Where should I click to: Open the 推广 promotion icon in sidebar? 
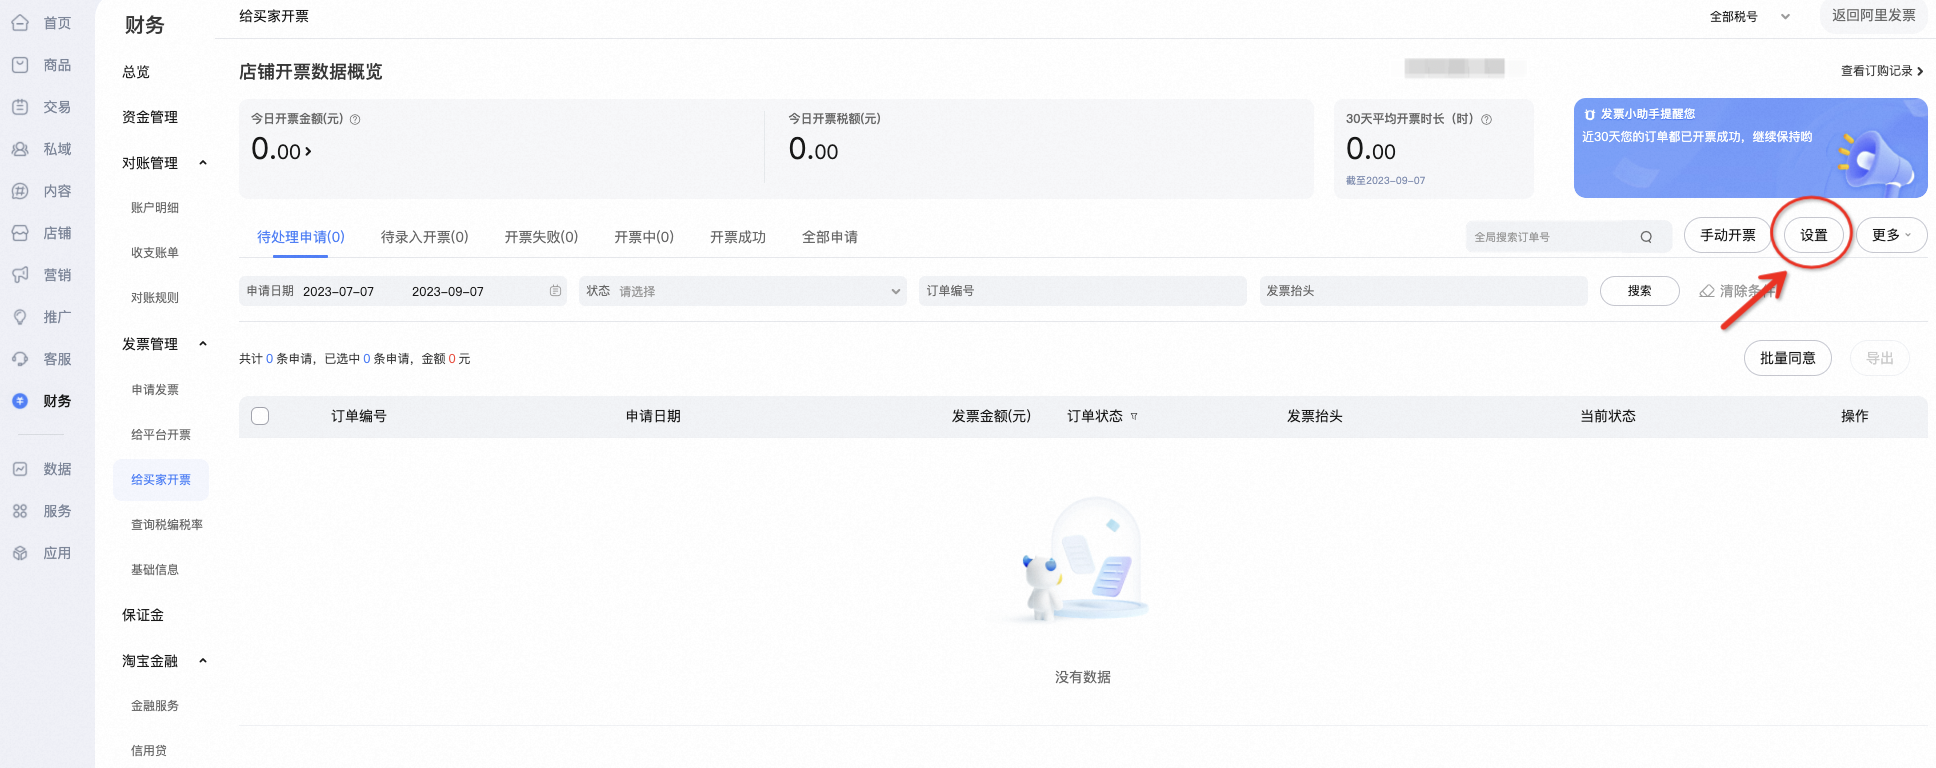[x=20, y=317]
